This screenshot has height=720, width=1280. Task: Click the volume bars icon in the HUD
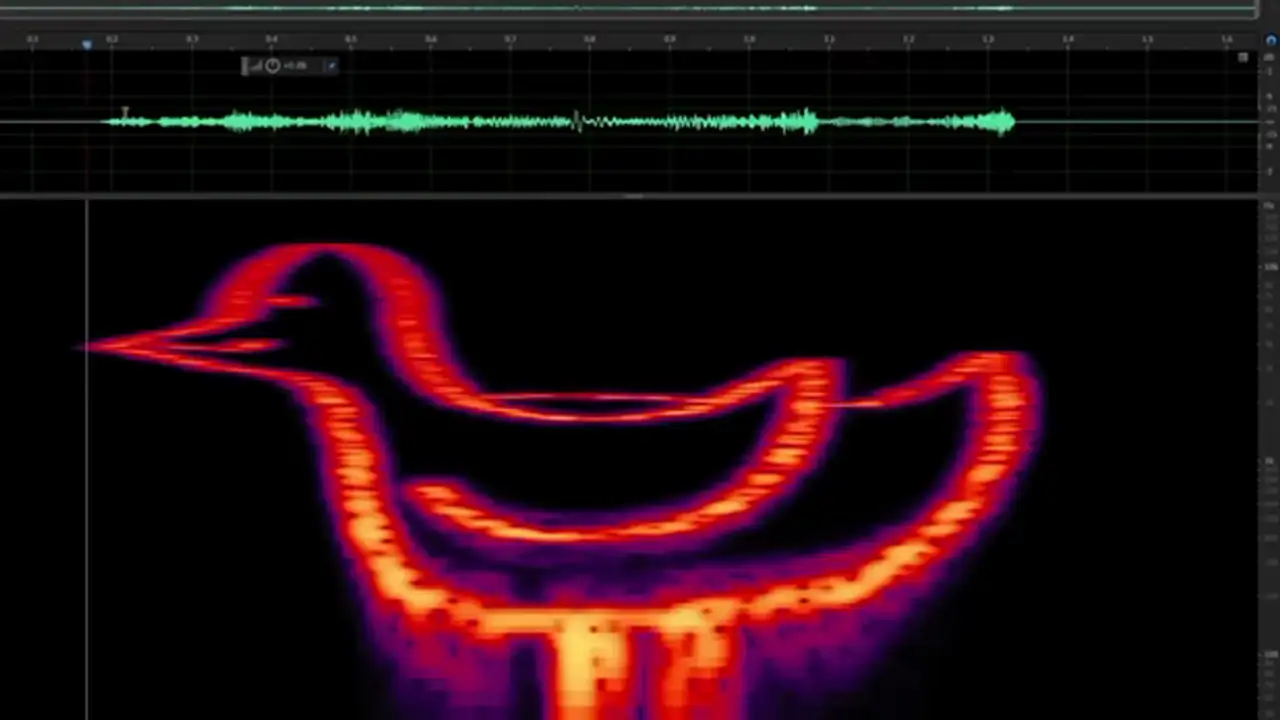256,66
